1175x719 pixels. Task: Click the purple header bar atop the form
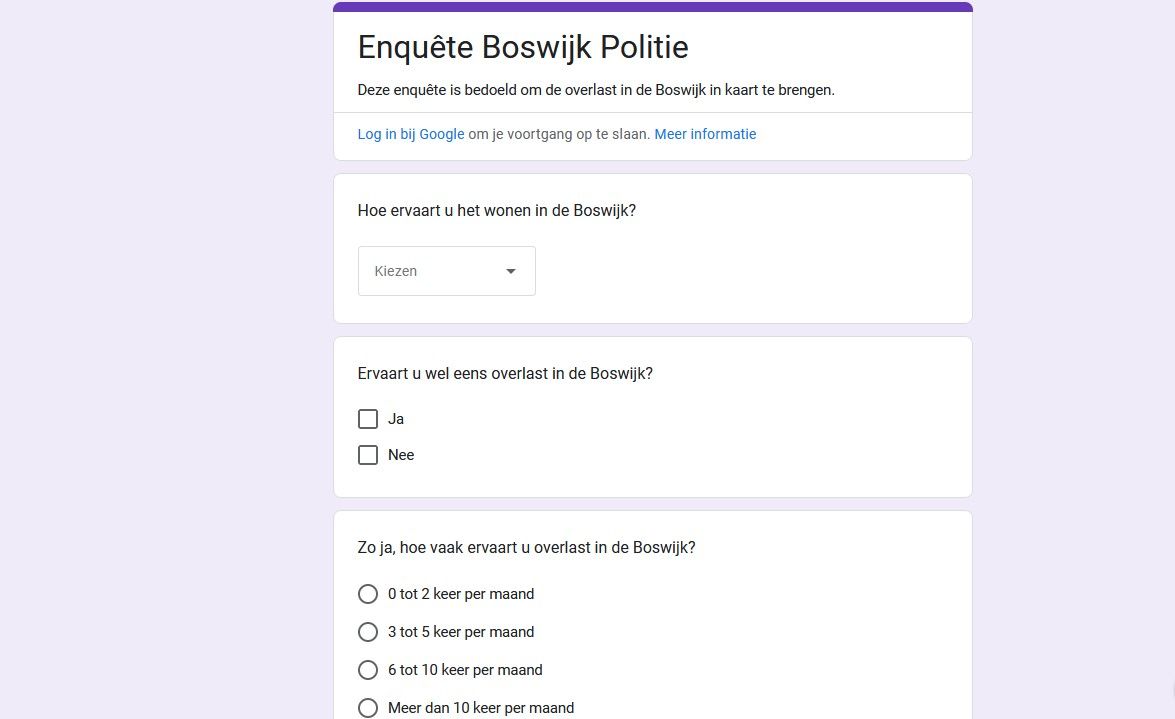(652, 7)
